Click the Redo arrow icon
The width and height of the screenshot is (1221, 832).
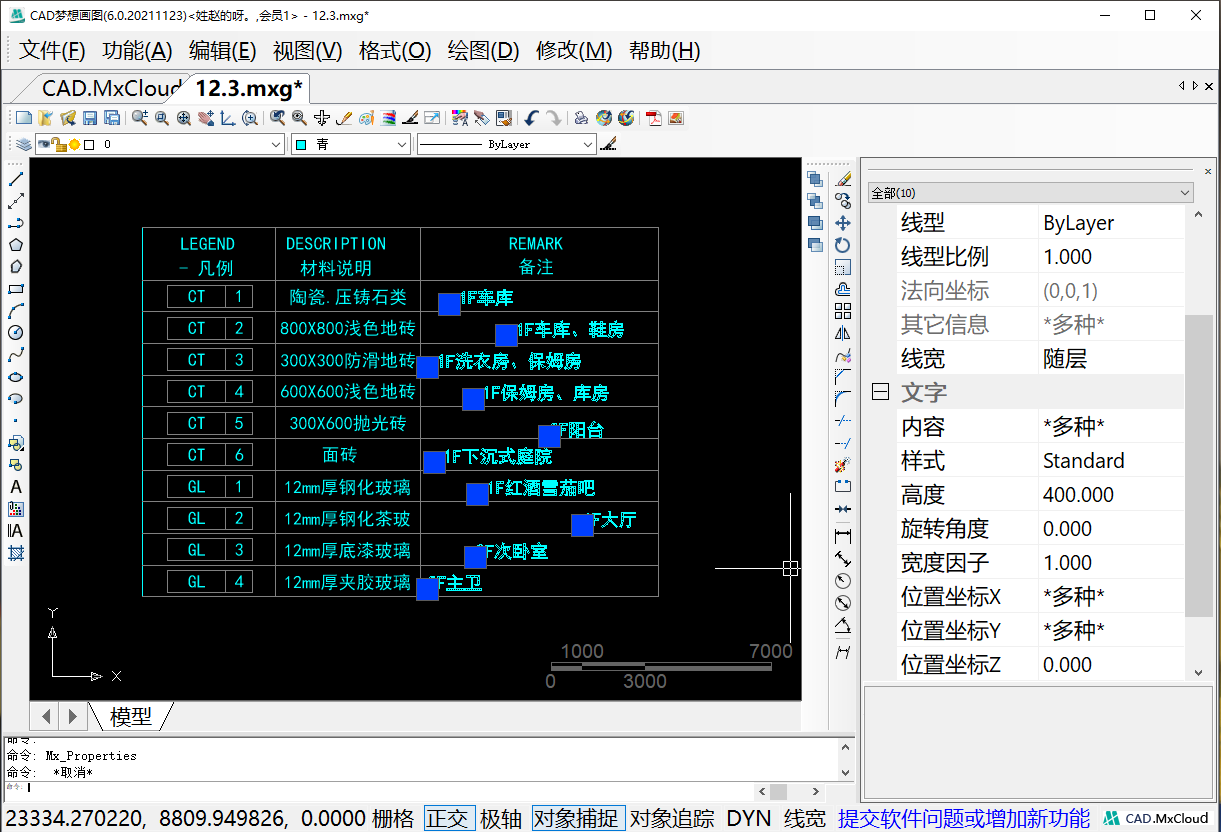554,118
